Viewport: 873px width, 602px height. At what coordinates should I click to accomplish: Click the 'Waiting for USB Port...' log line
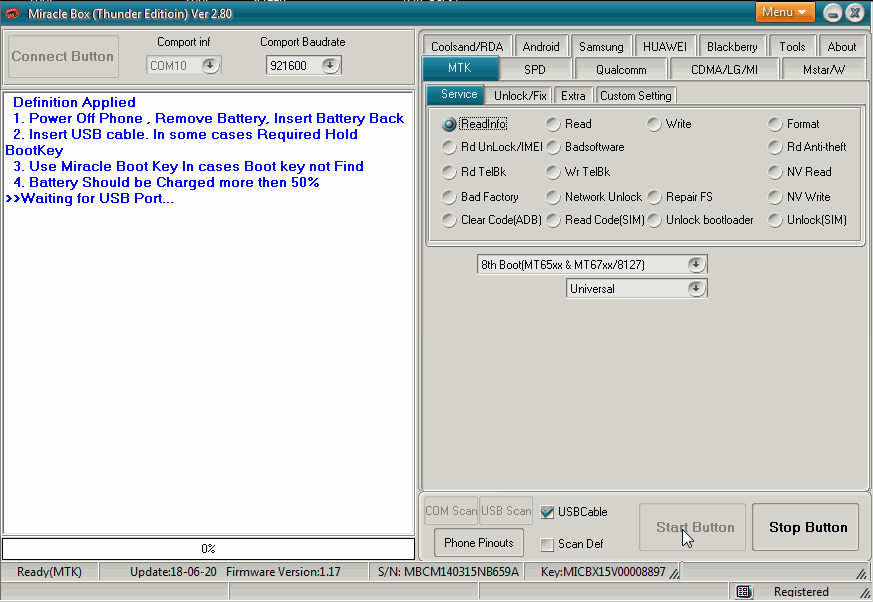(89, 198)
